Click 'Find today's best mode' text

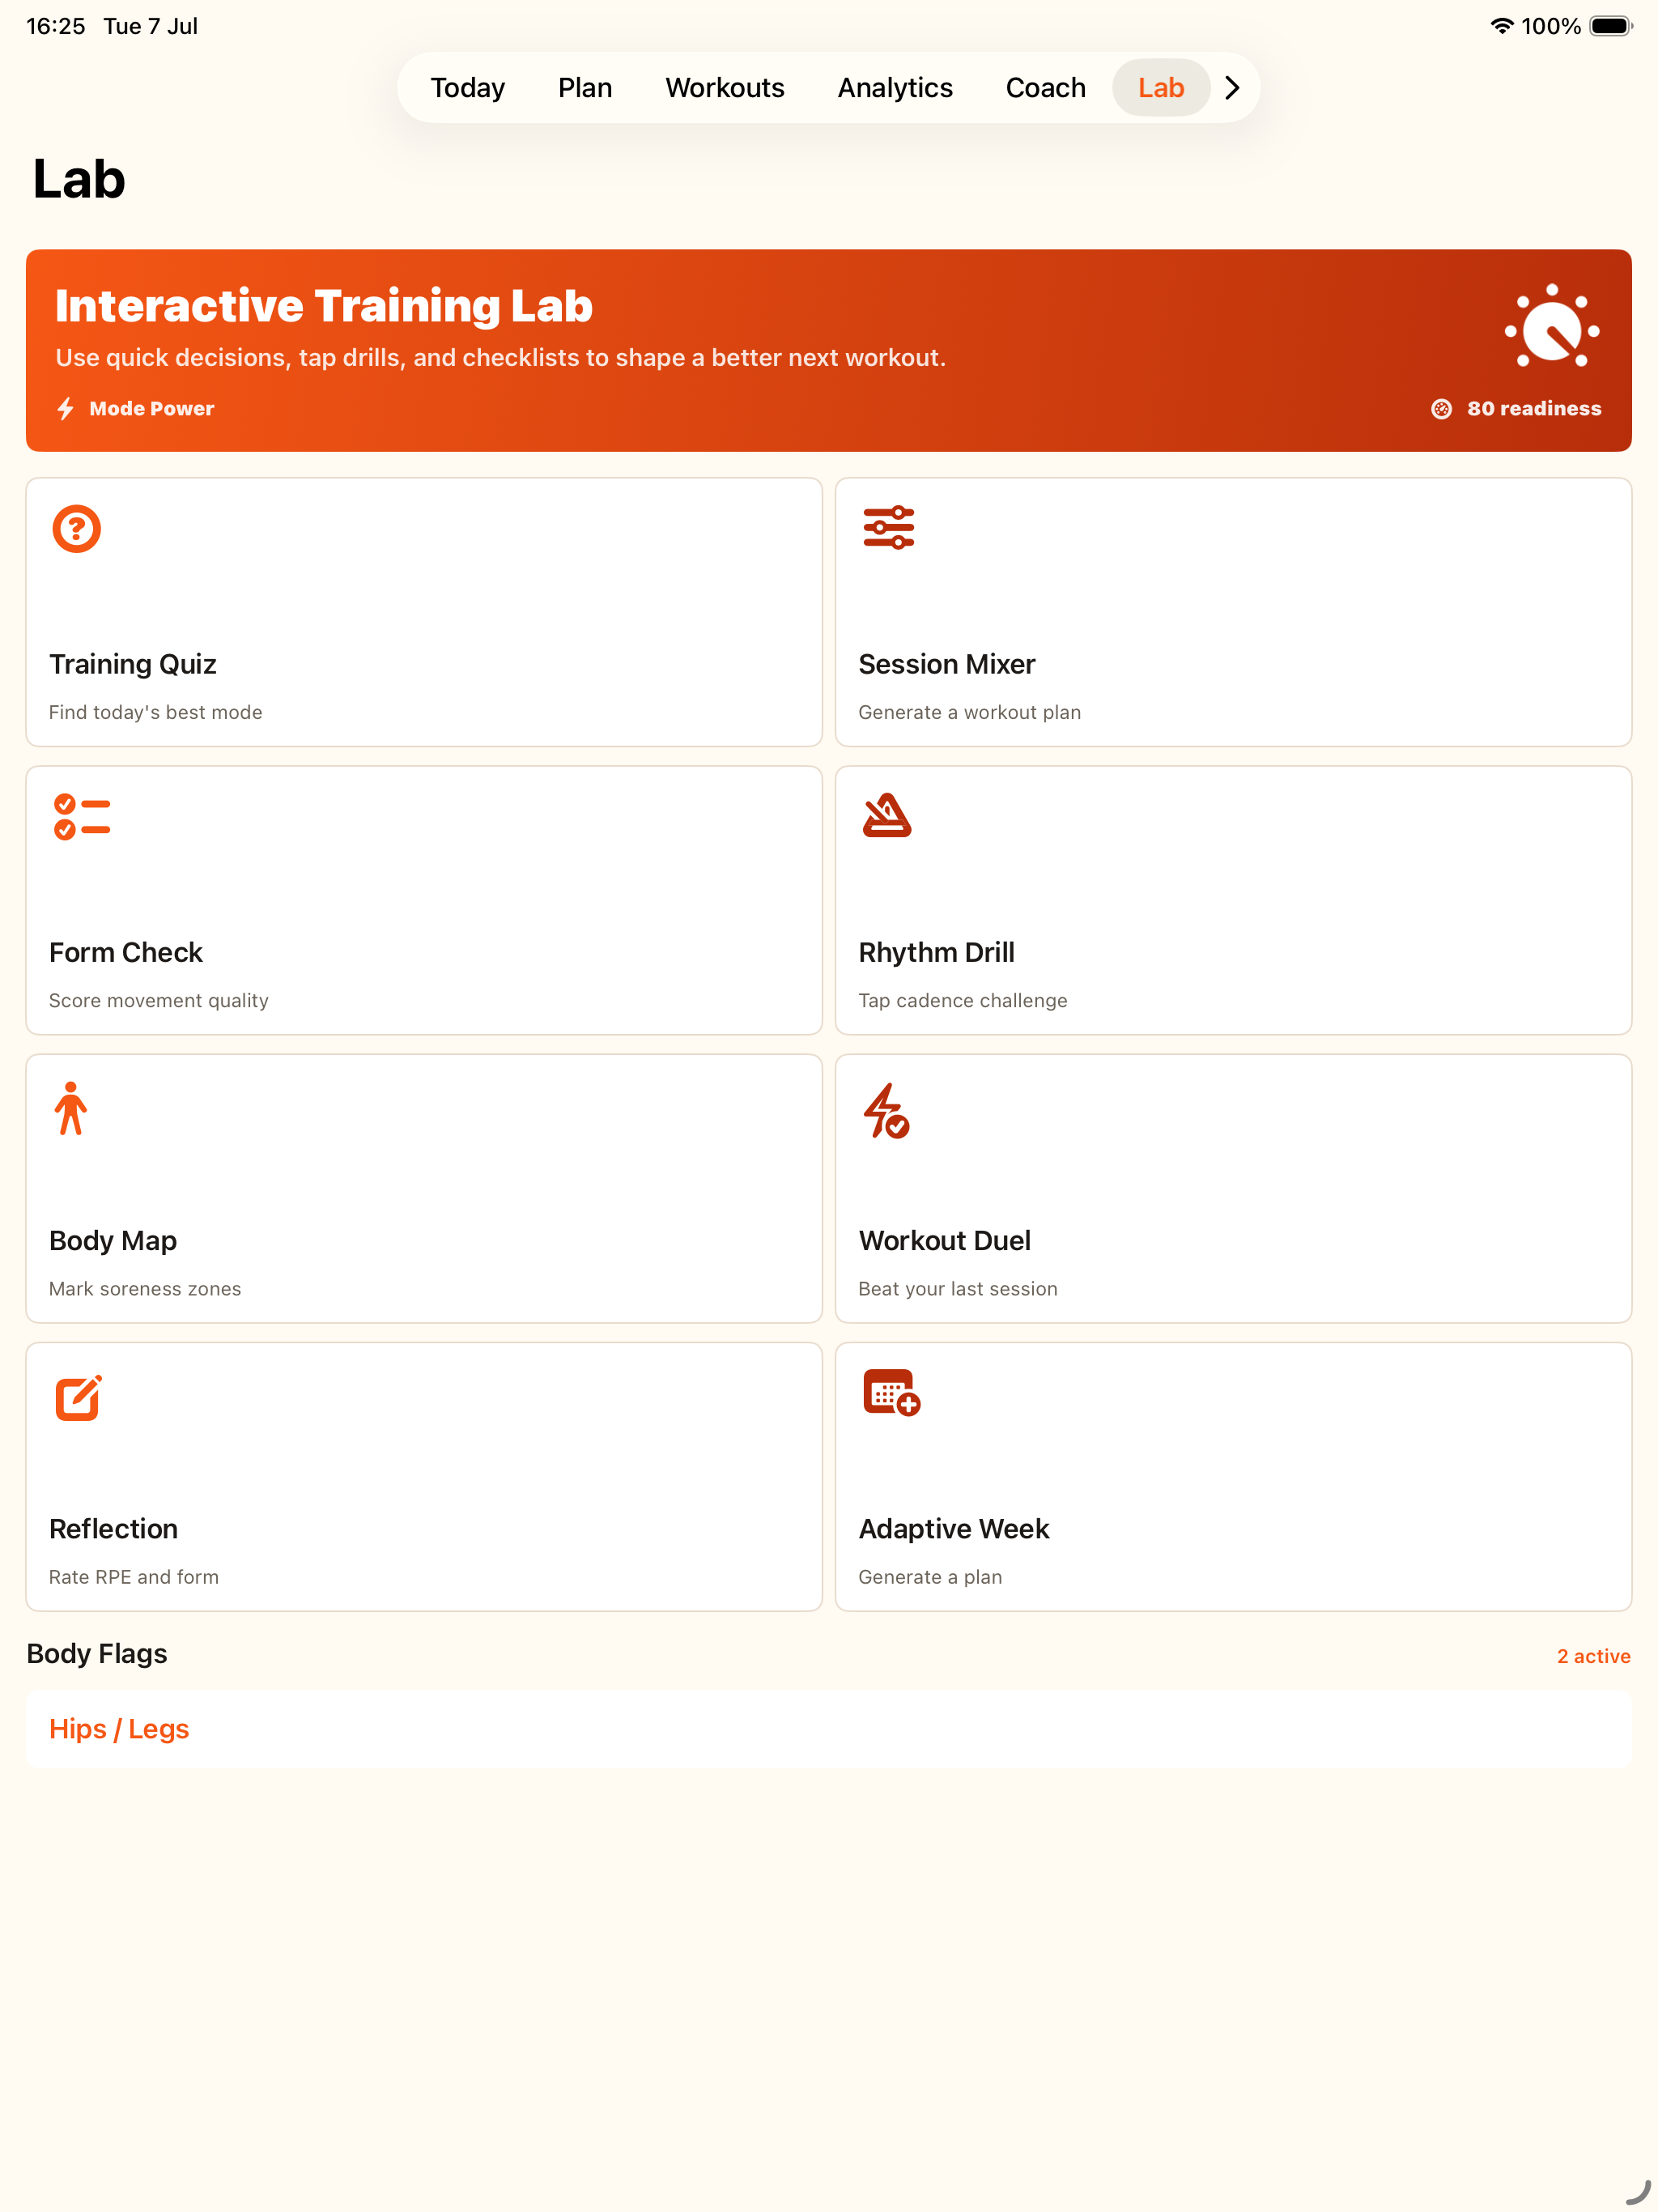click(x=156, y=712)
